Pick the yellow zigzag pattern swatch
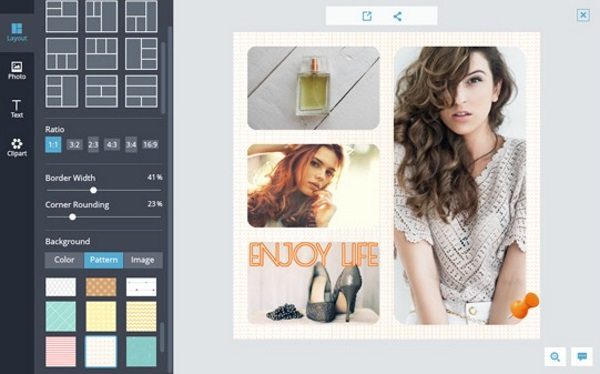The height and width of the screenshot is (374, 600). pyautogui.click(x=141, y=316)
